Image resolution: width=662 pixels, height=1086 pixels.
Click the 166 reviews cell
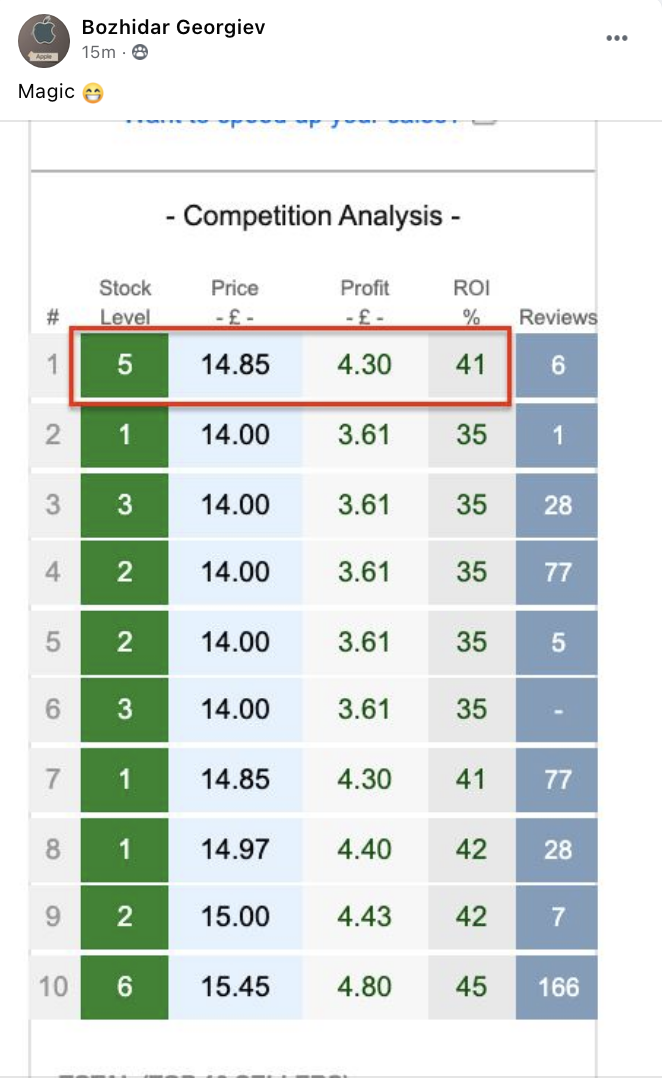(x=557, y=986)
